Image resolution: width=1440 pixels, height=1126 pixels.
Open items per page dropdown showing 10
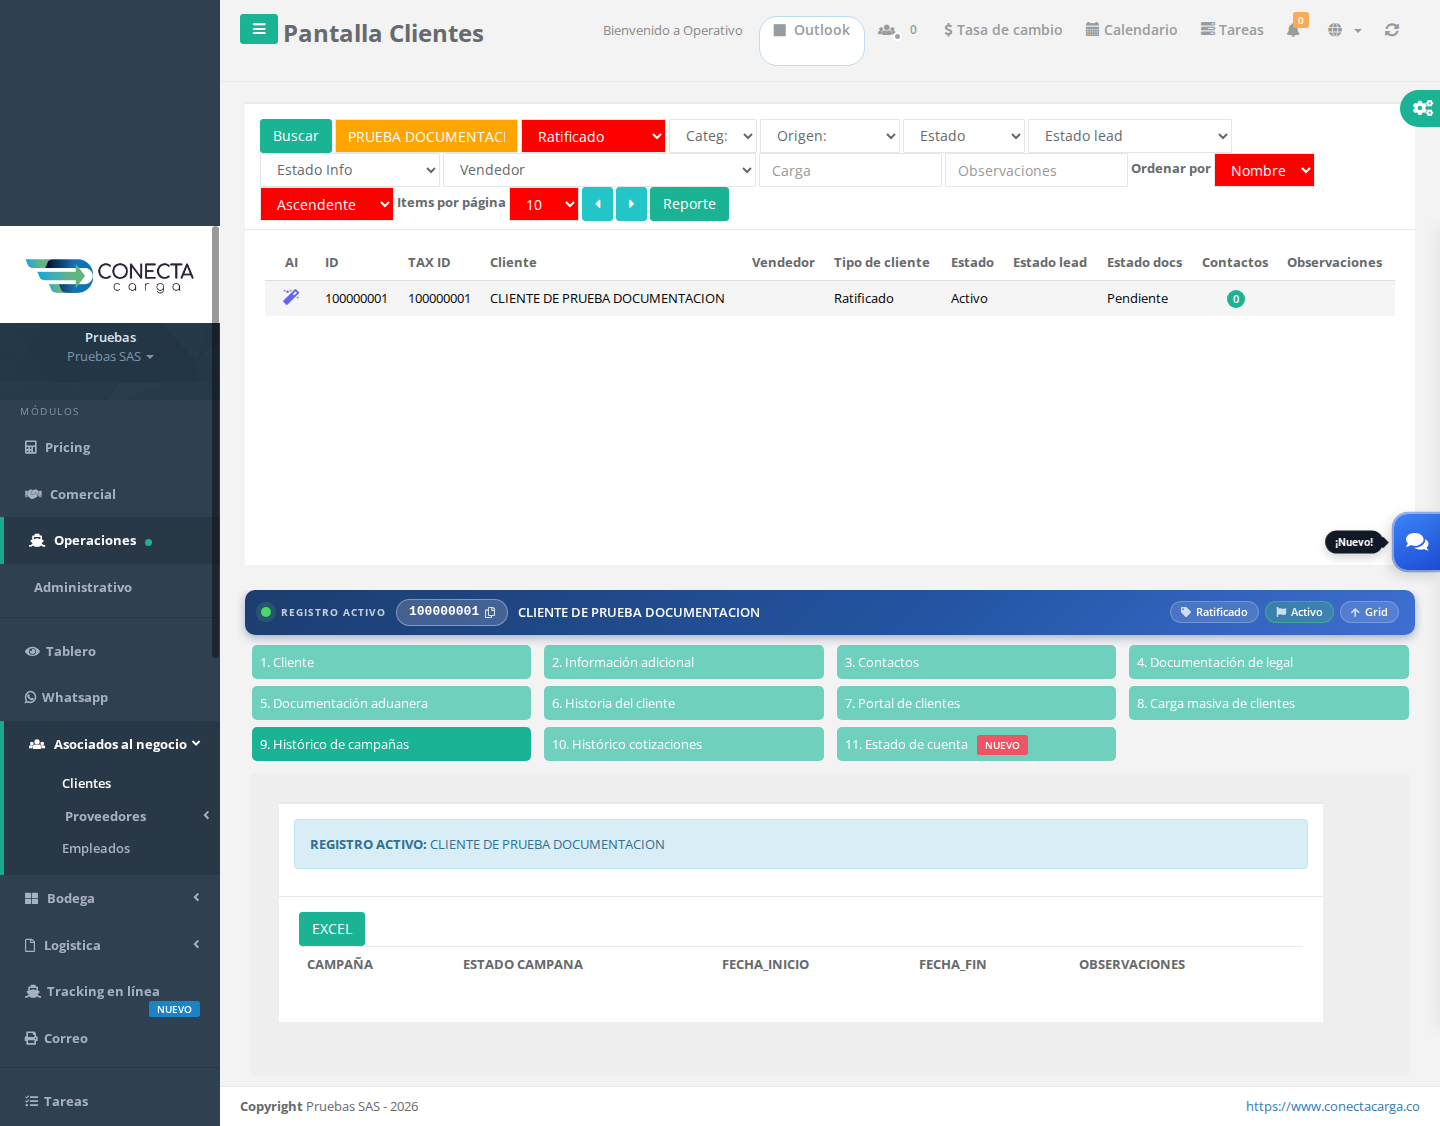click(544, 204)
